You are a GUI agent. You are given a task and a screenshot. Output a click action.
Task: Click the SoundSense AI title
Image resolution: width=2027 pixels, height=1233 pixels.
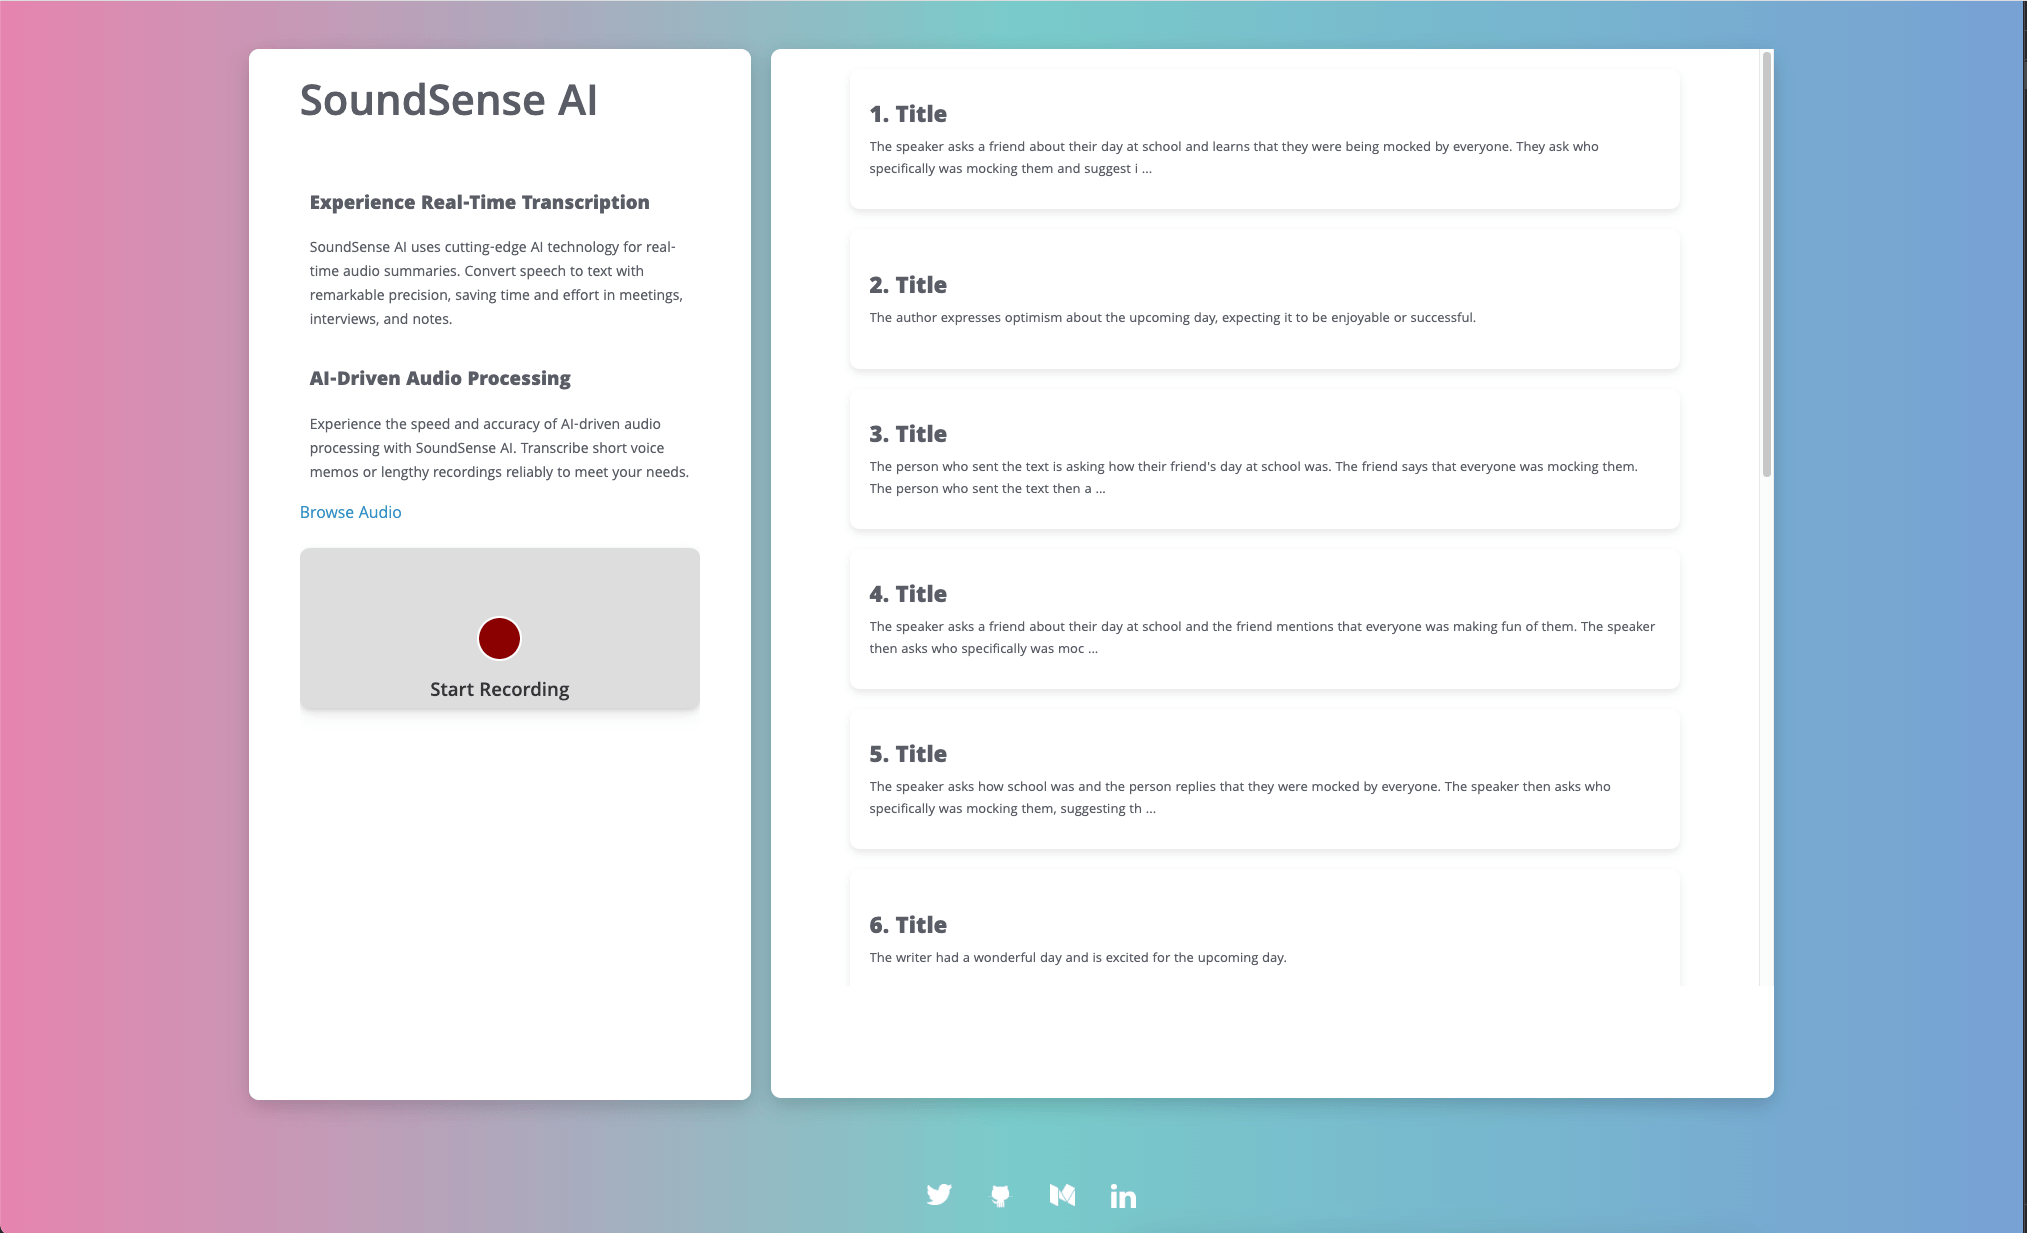(x=448, y=100)
